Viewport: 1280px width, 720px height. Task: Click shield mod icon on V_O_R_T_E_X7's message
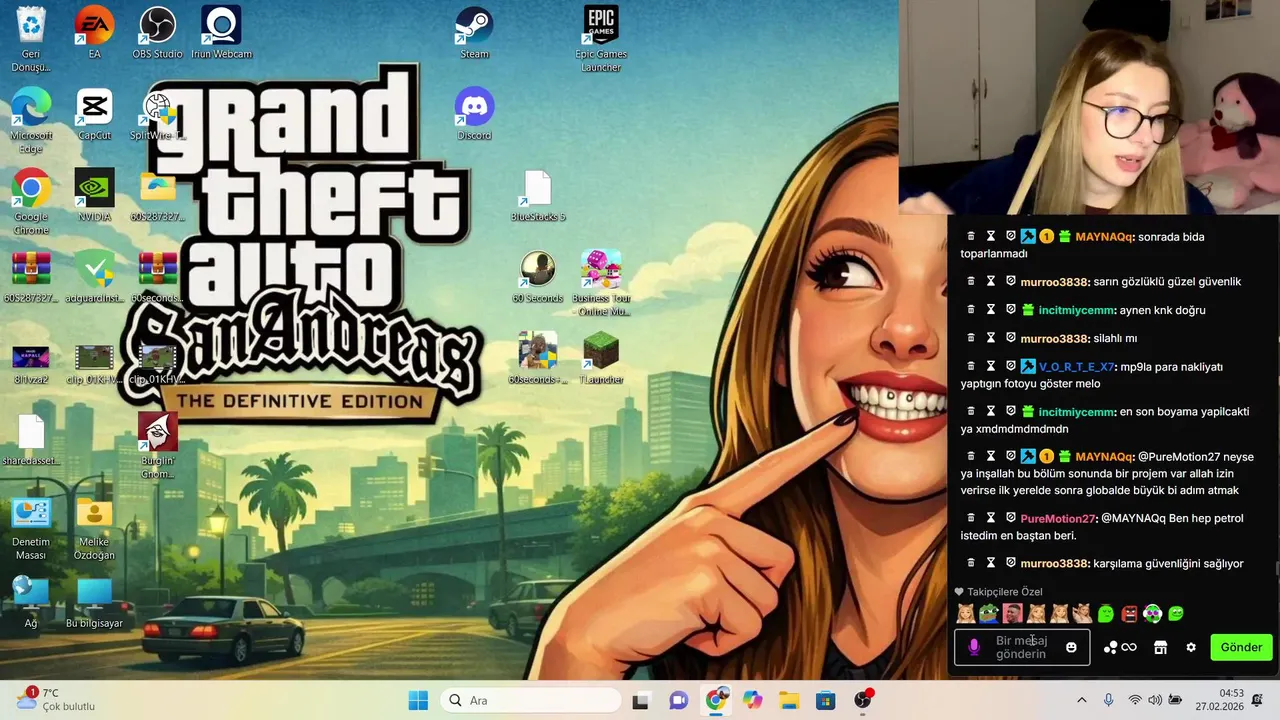pyautogui.click(x=1010, y=367)
